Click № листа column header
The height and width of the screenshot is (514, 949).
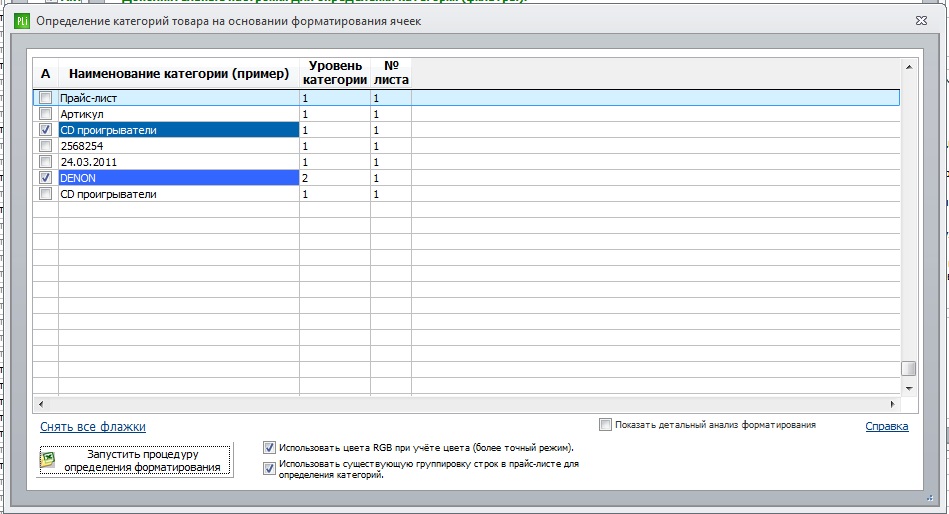(391, 73)
